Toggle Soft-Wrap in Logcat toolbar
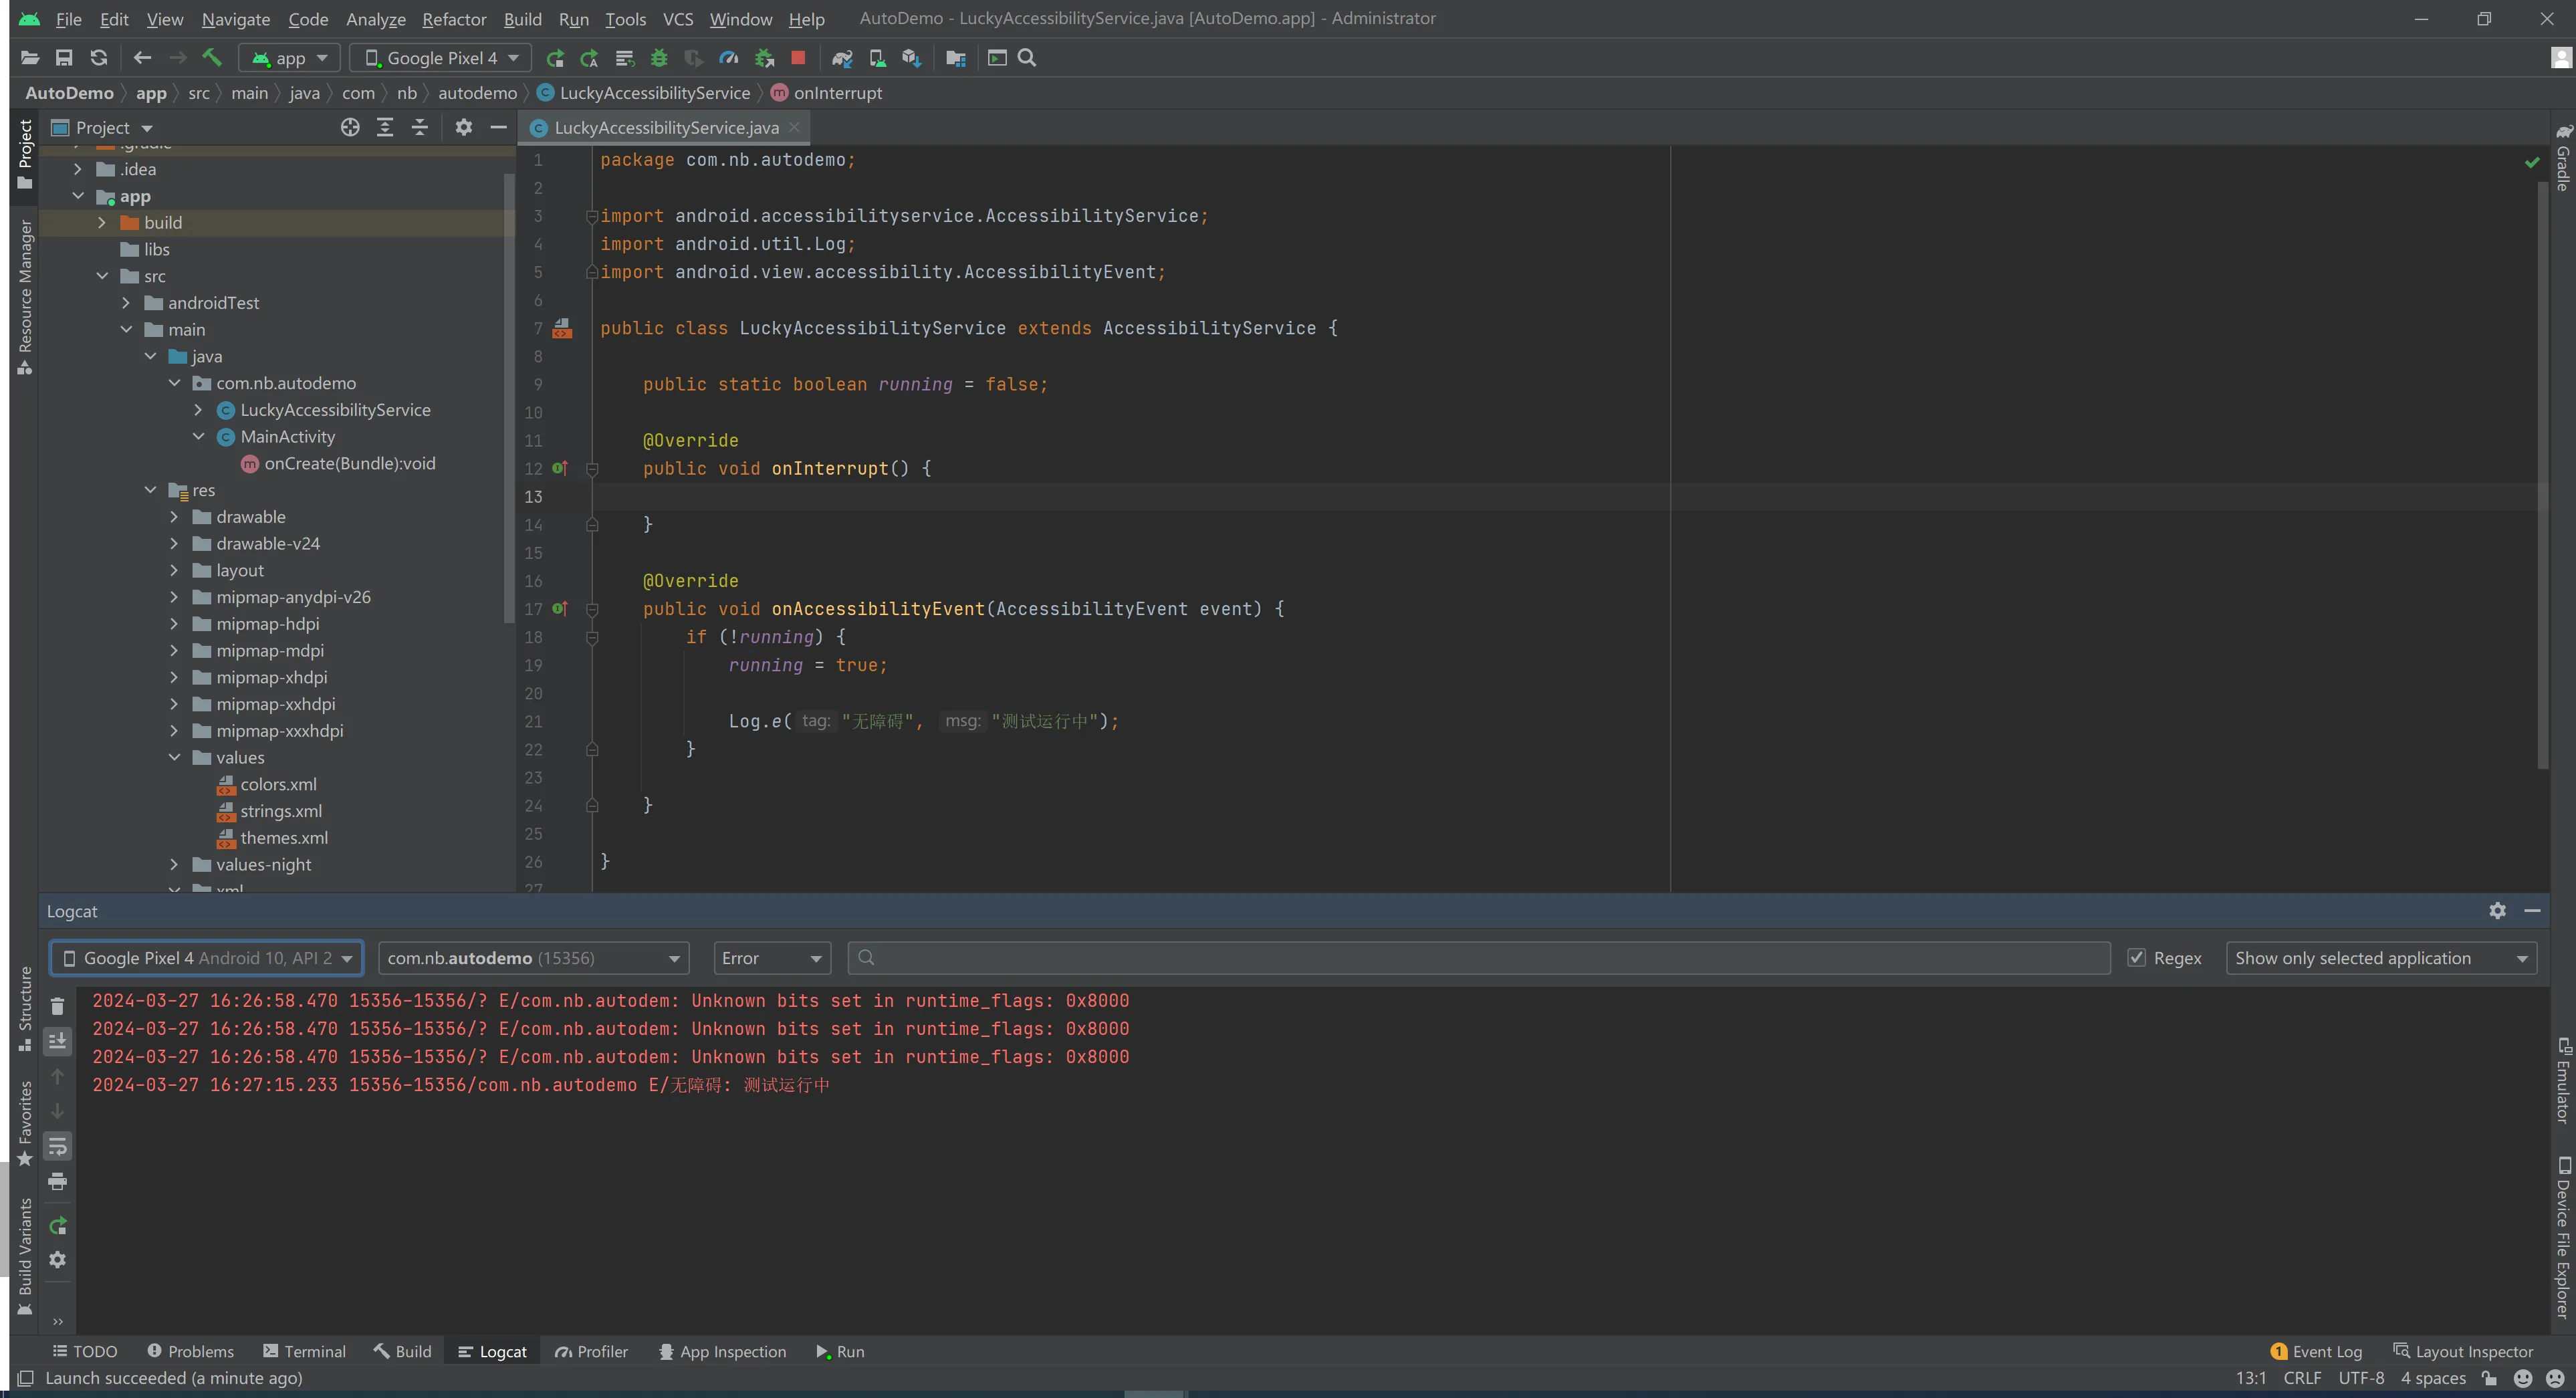2576x1398 pixels. (57, 1146)
